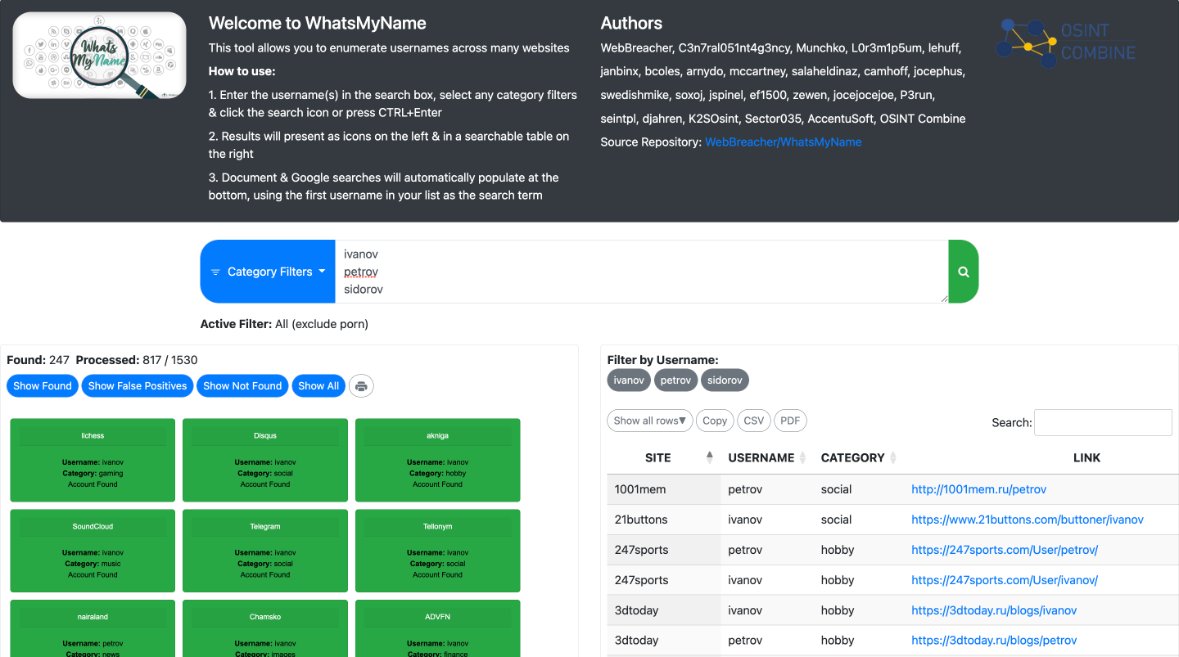Export the table as CSV
Viewport: 1179px width, 657px height.
coord(753,420)
